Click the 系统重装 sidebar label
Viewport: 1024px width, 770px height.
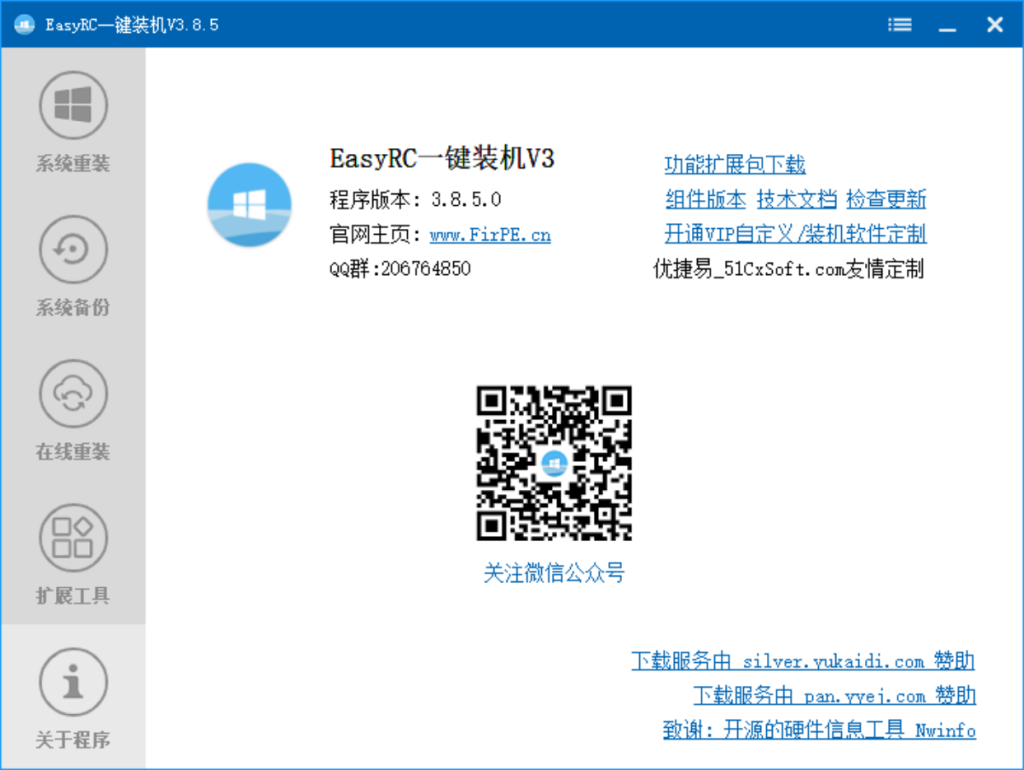coord(73,163)
